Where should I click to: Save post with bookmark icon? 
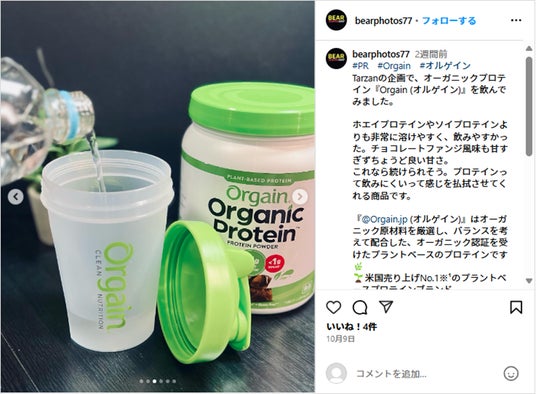tap(516, 307)
